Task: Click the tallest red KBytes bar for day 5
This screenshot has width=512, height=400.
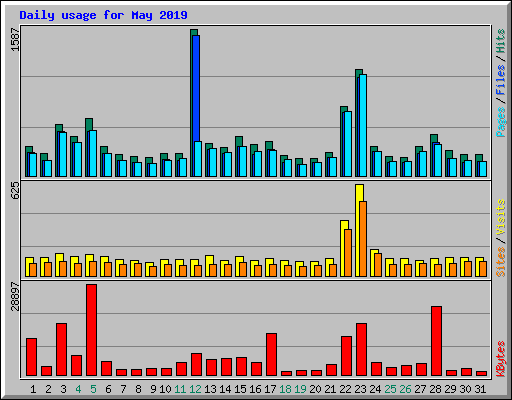Action: pyautogui.click(x=92, y=330)
